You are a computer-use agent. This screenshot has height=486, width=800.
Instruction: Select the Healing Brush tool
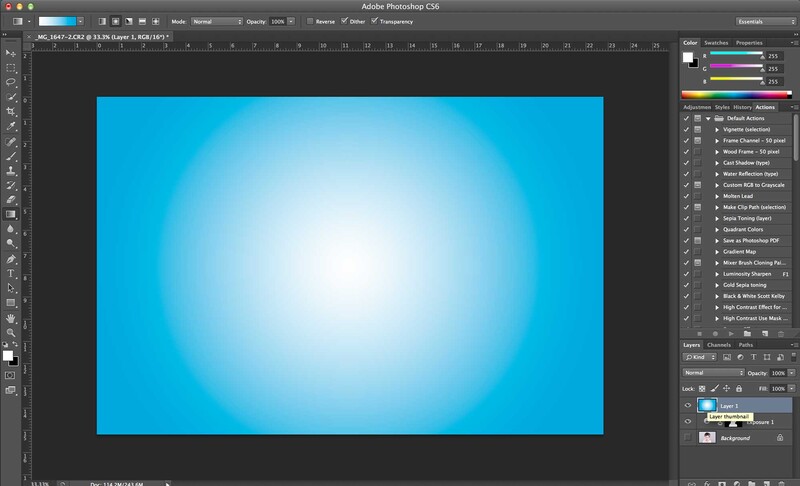coord(10,141)
